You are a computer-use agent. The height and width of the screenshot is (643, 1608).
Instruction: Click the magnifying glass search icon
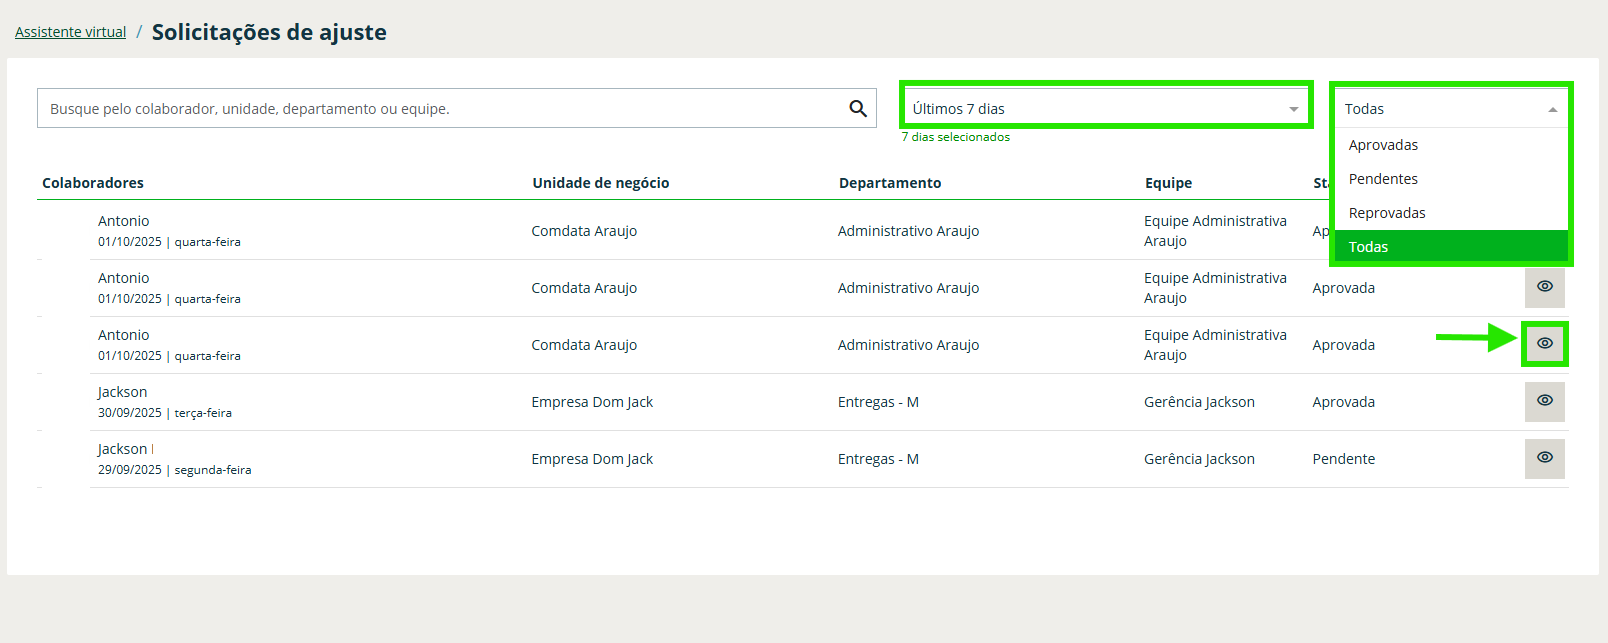857,108
